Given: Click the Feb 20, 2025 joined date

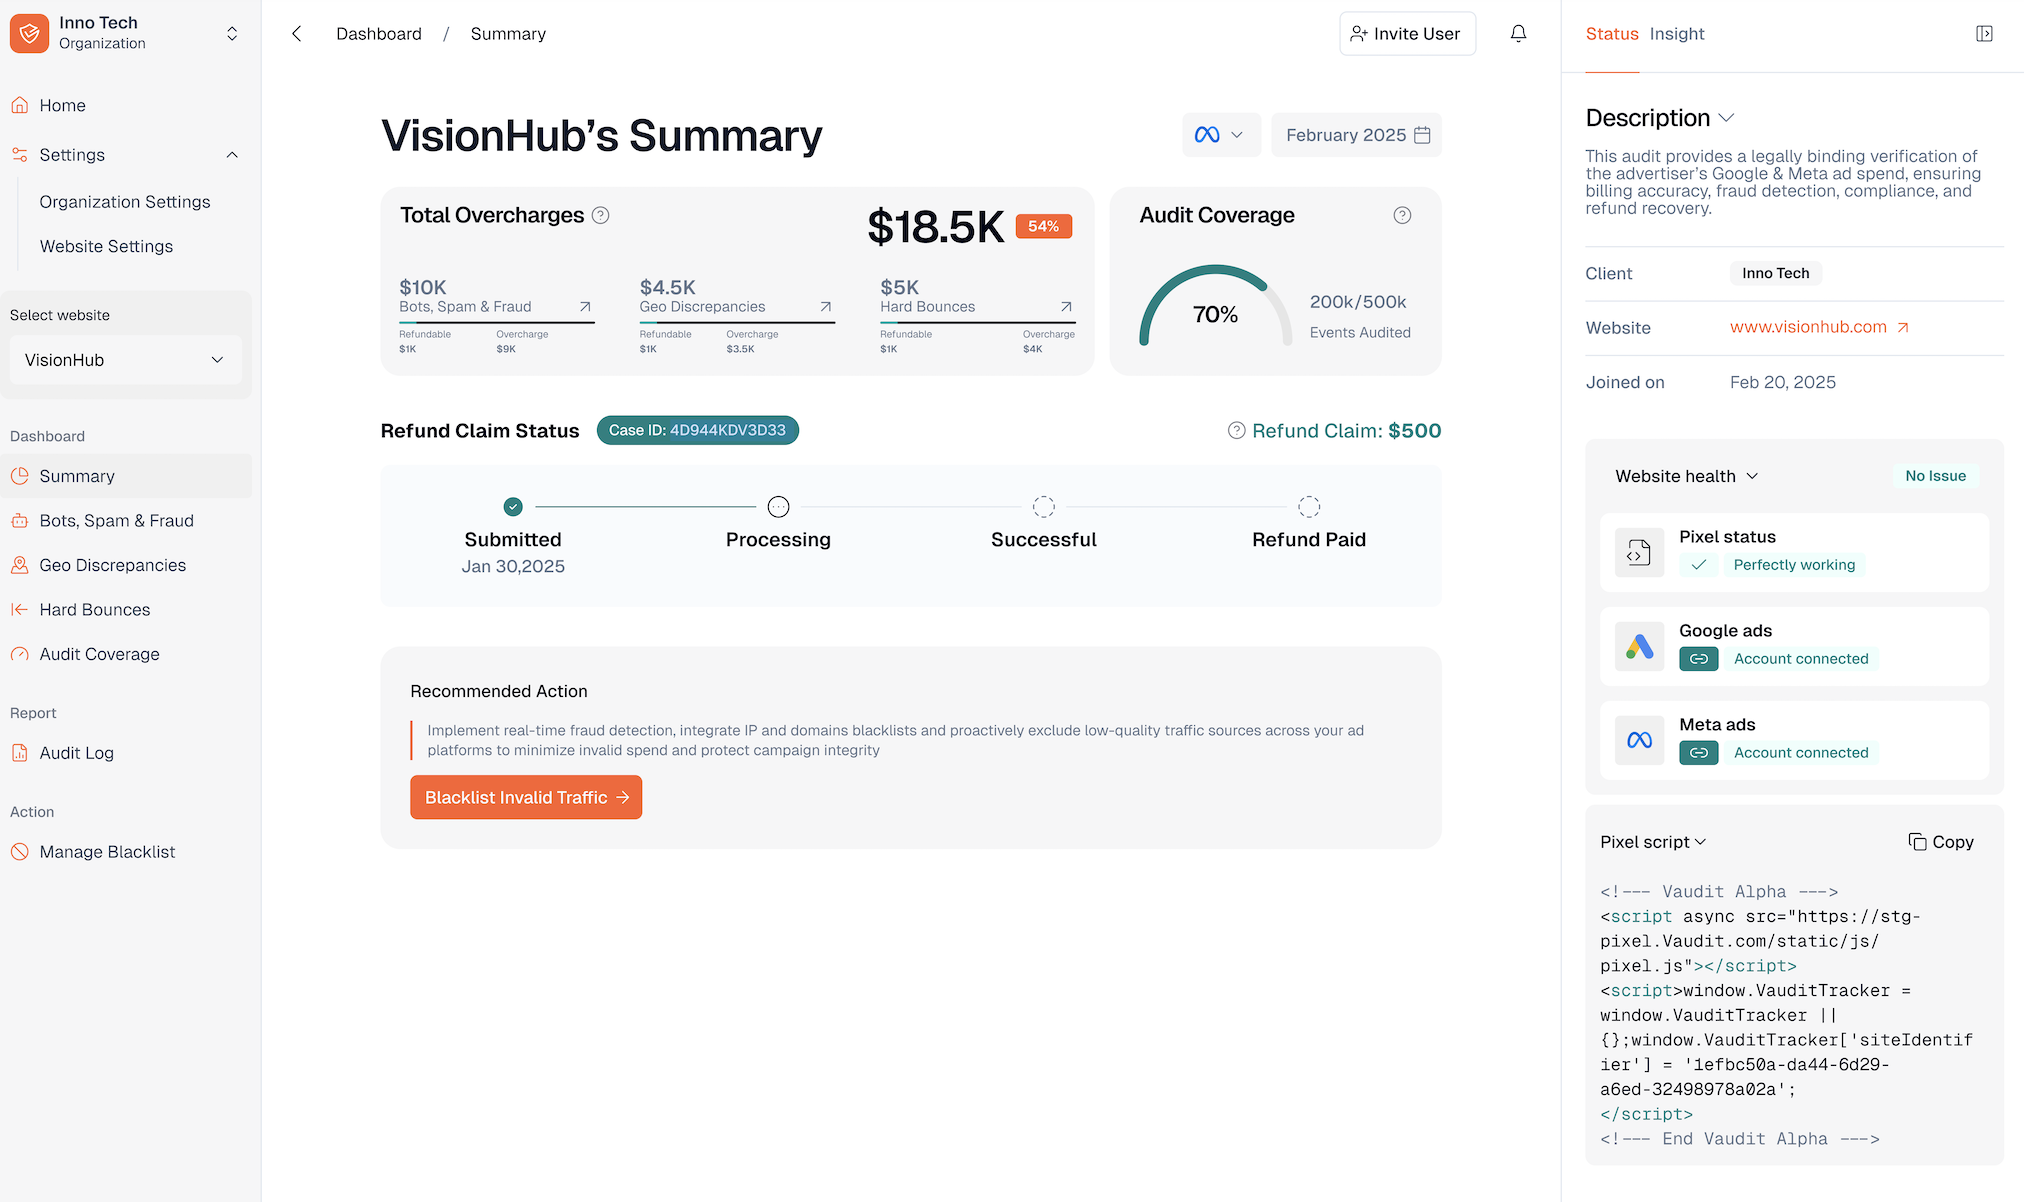Looking at the screenshot, I should click(1783, 382).
